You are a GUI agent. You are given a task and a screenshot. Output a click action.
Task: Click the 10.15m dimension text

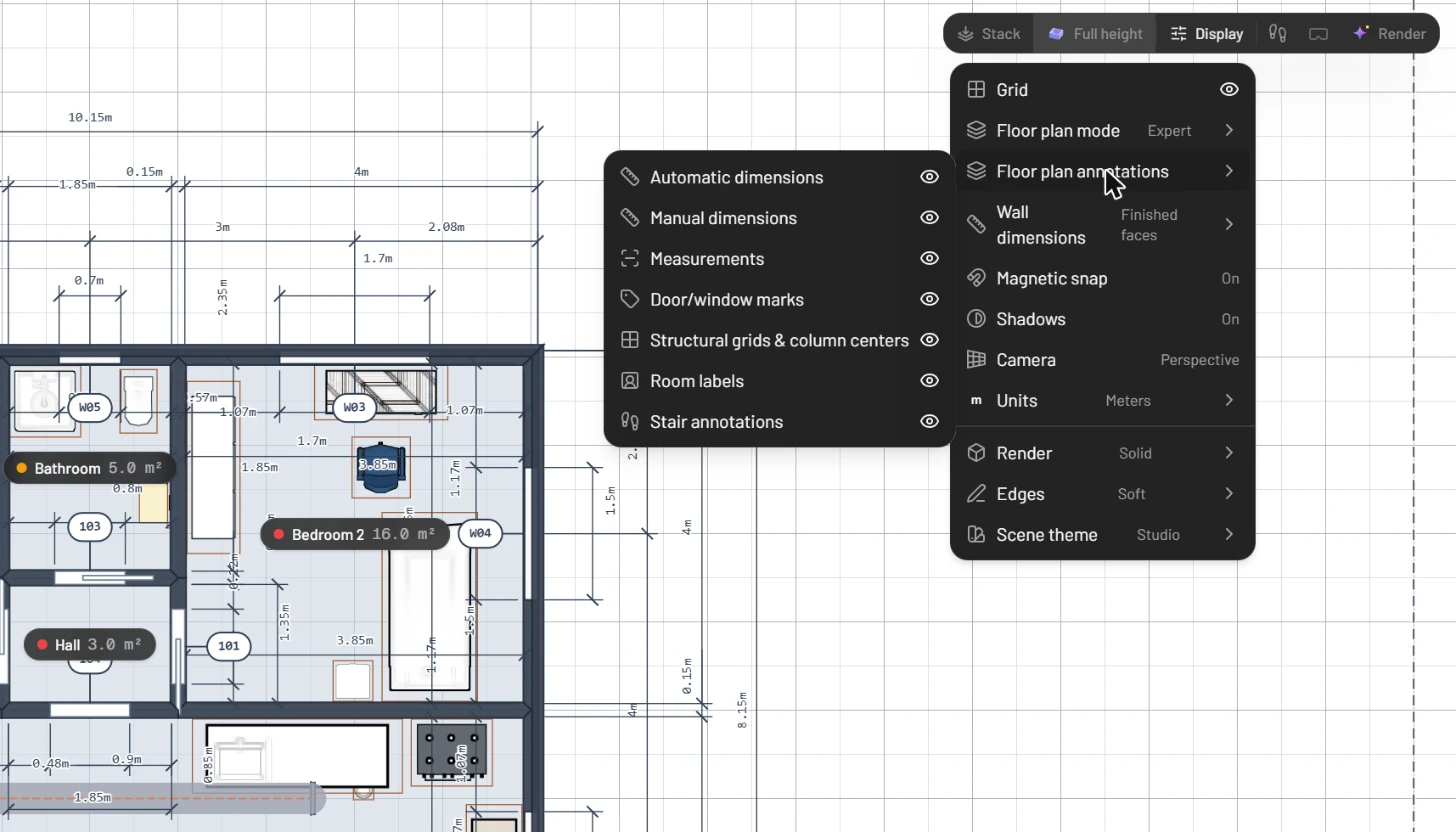click(90, 117)
